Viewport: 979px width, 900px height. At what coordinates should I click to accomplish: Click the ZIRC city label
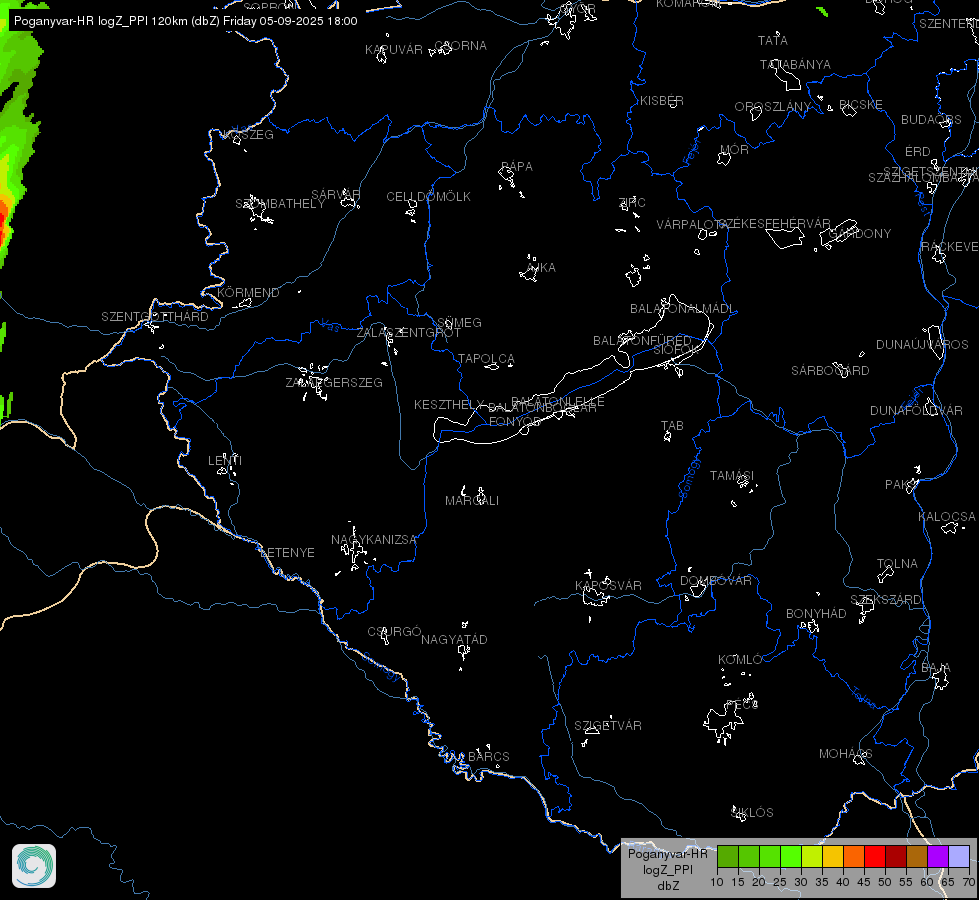click(632, 202)
